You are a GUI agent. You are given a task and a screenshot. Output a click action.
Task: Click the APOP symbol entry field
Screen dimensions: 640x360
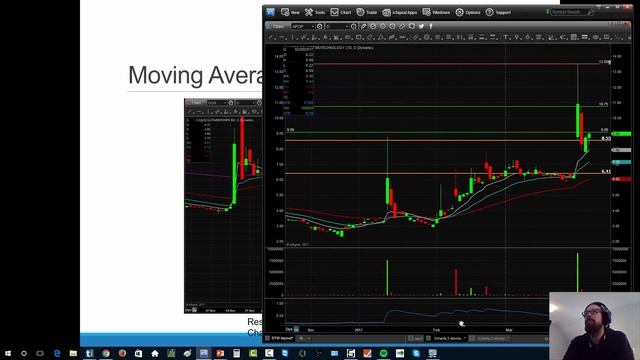(301, 26)
